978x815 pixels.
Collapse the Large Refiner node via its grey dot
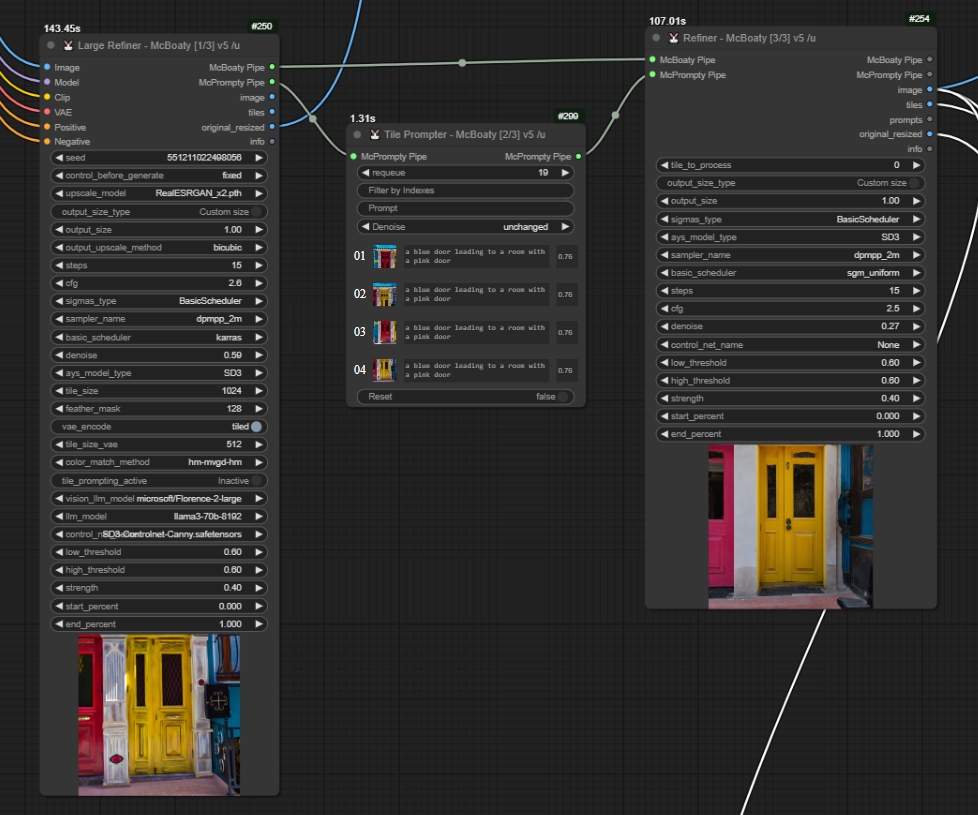click(x=51, y=46)
